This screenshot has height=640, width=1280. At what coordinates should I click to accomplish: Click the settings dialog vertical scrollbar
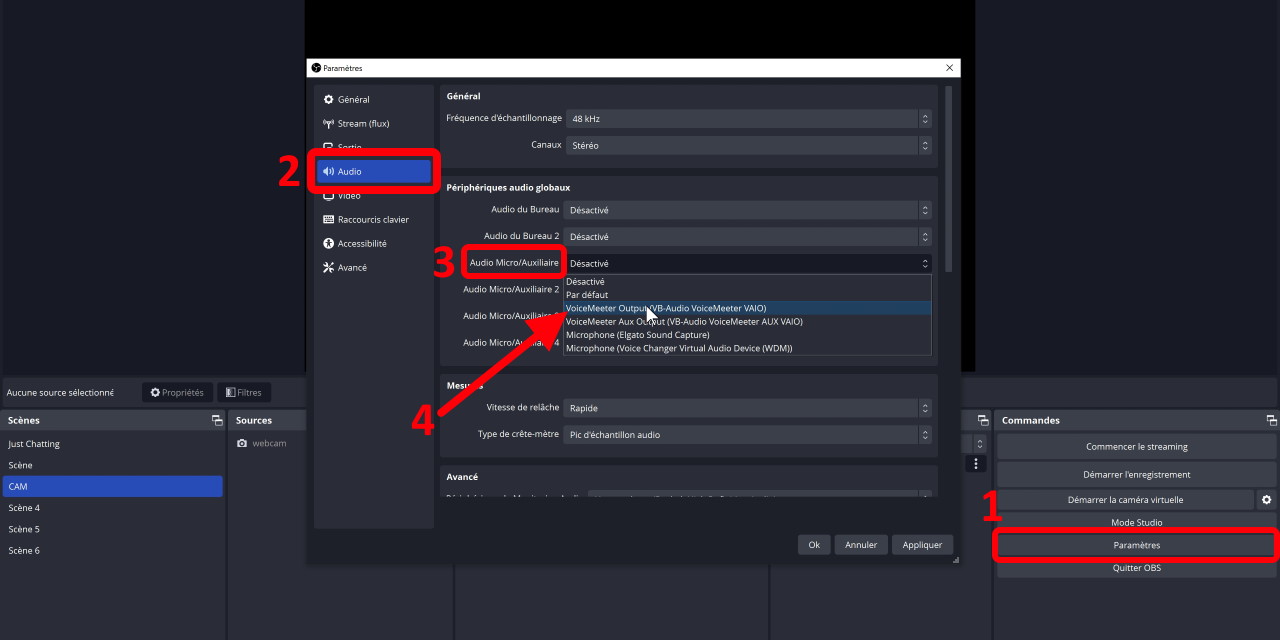point(948,180)
